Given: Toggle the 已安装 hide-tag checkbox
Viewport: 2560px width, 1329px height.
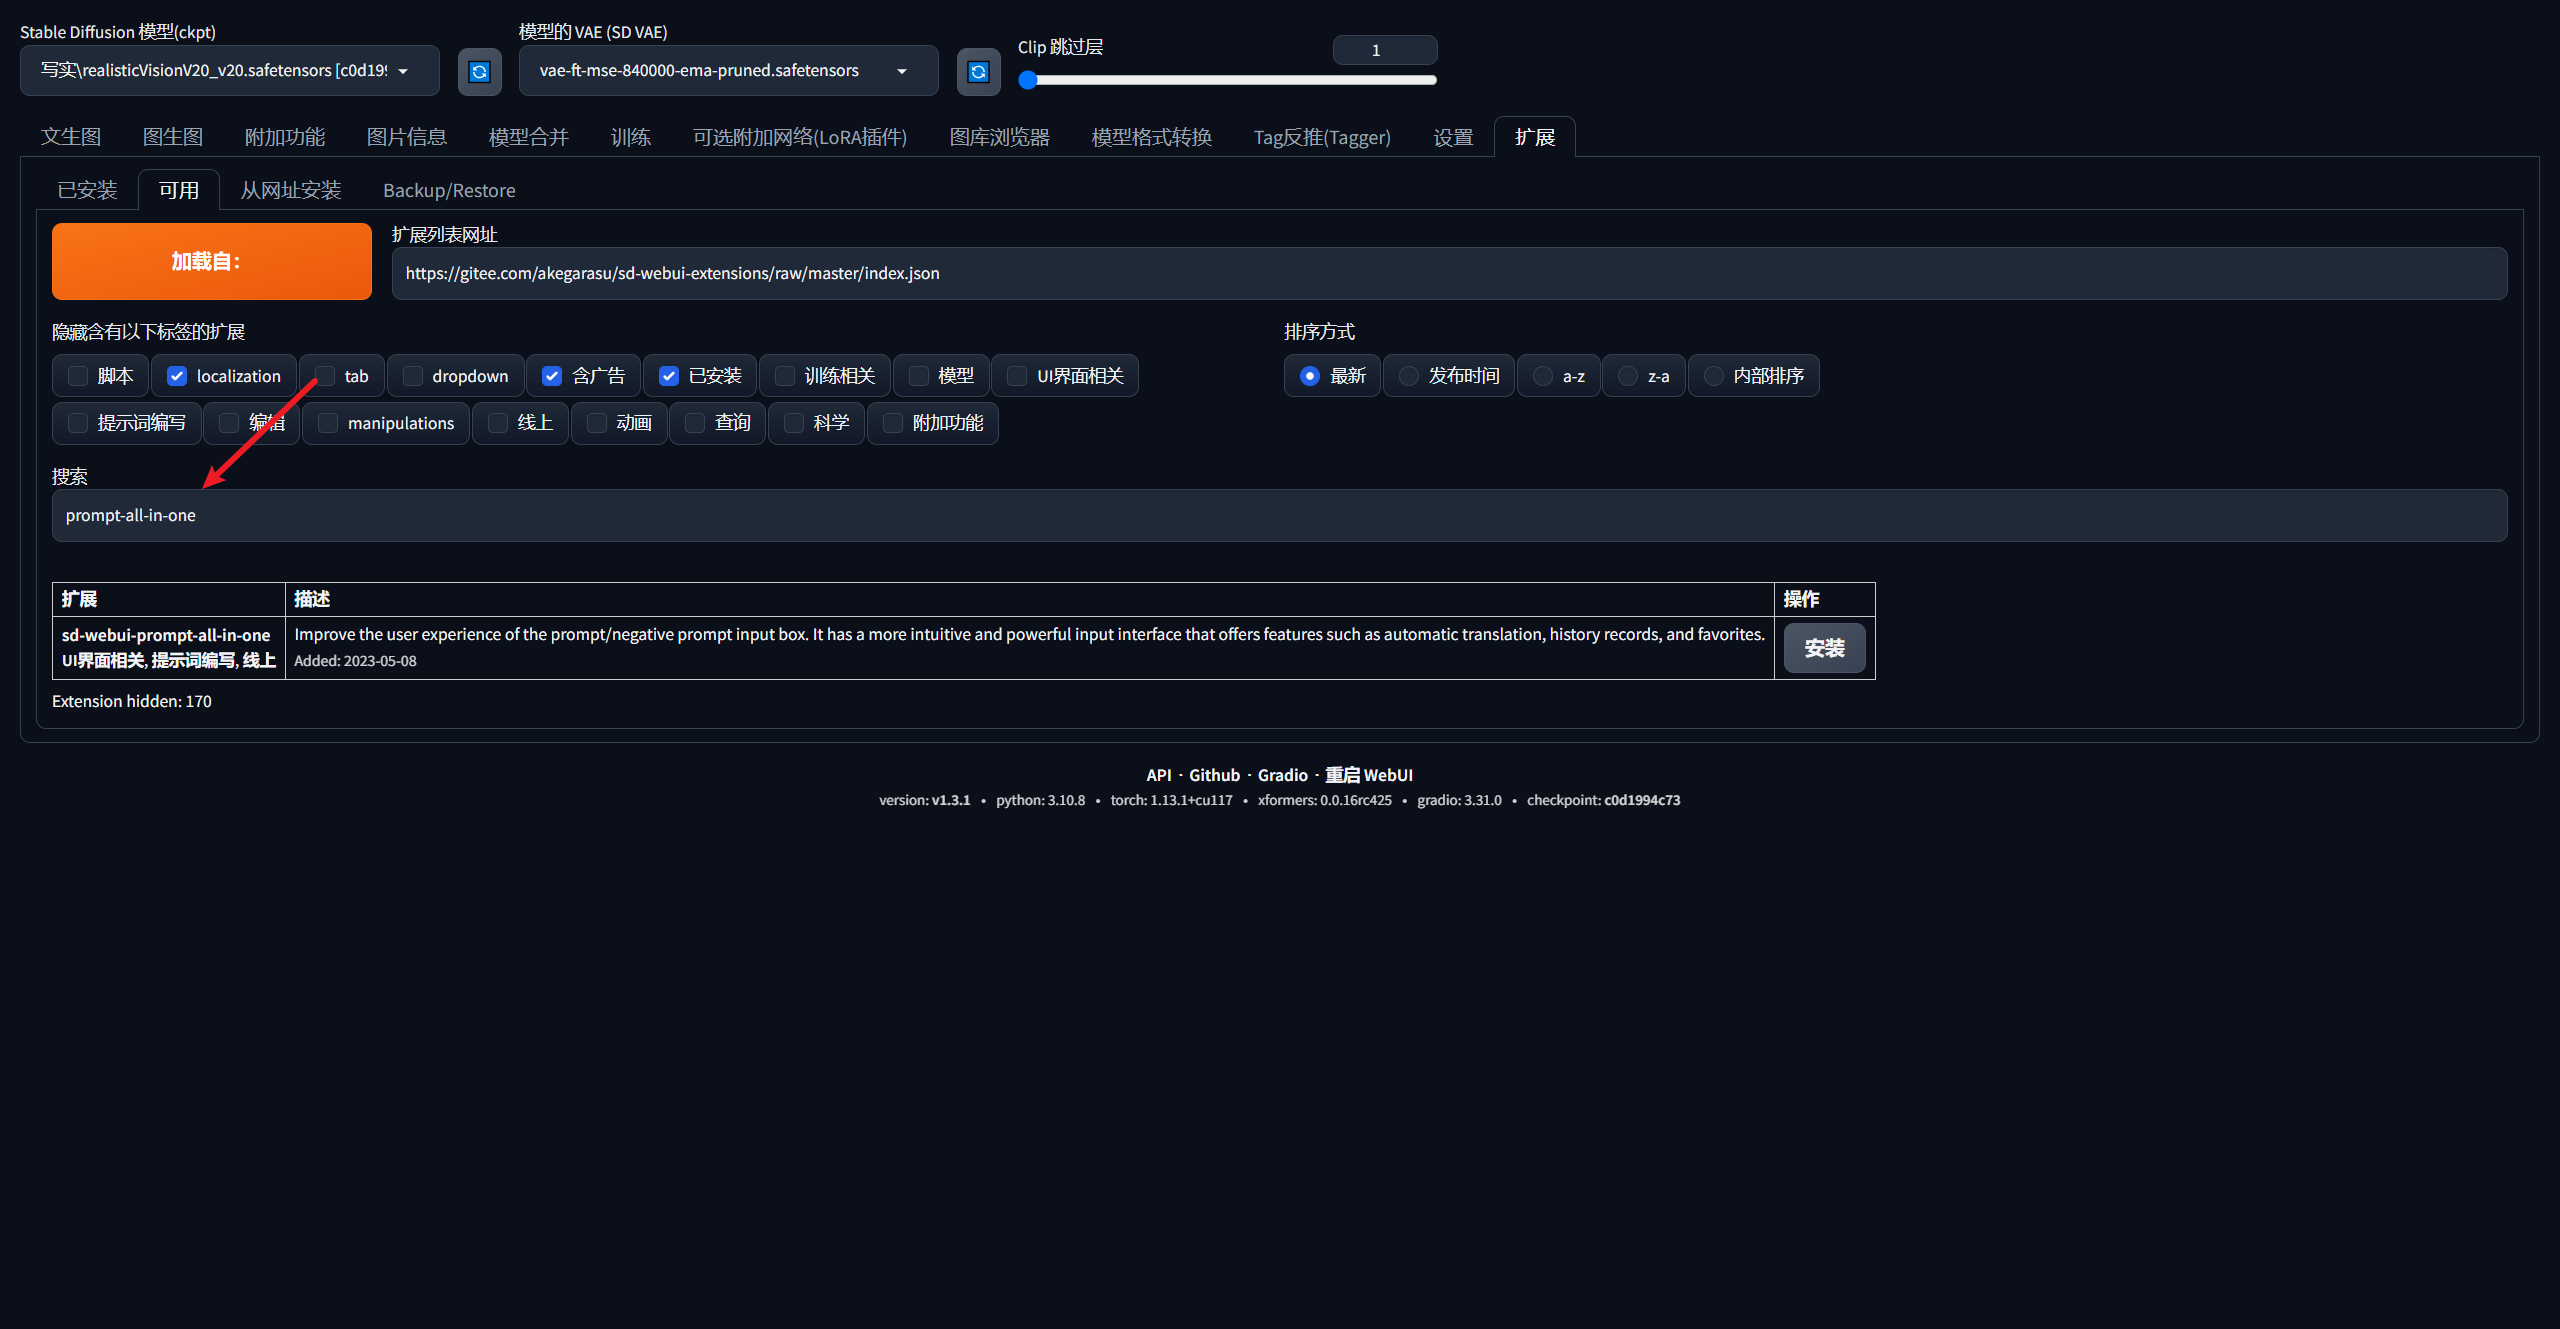Looking at the screenshot, I should (669, 376).
